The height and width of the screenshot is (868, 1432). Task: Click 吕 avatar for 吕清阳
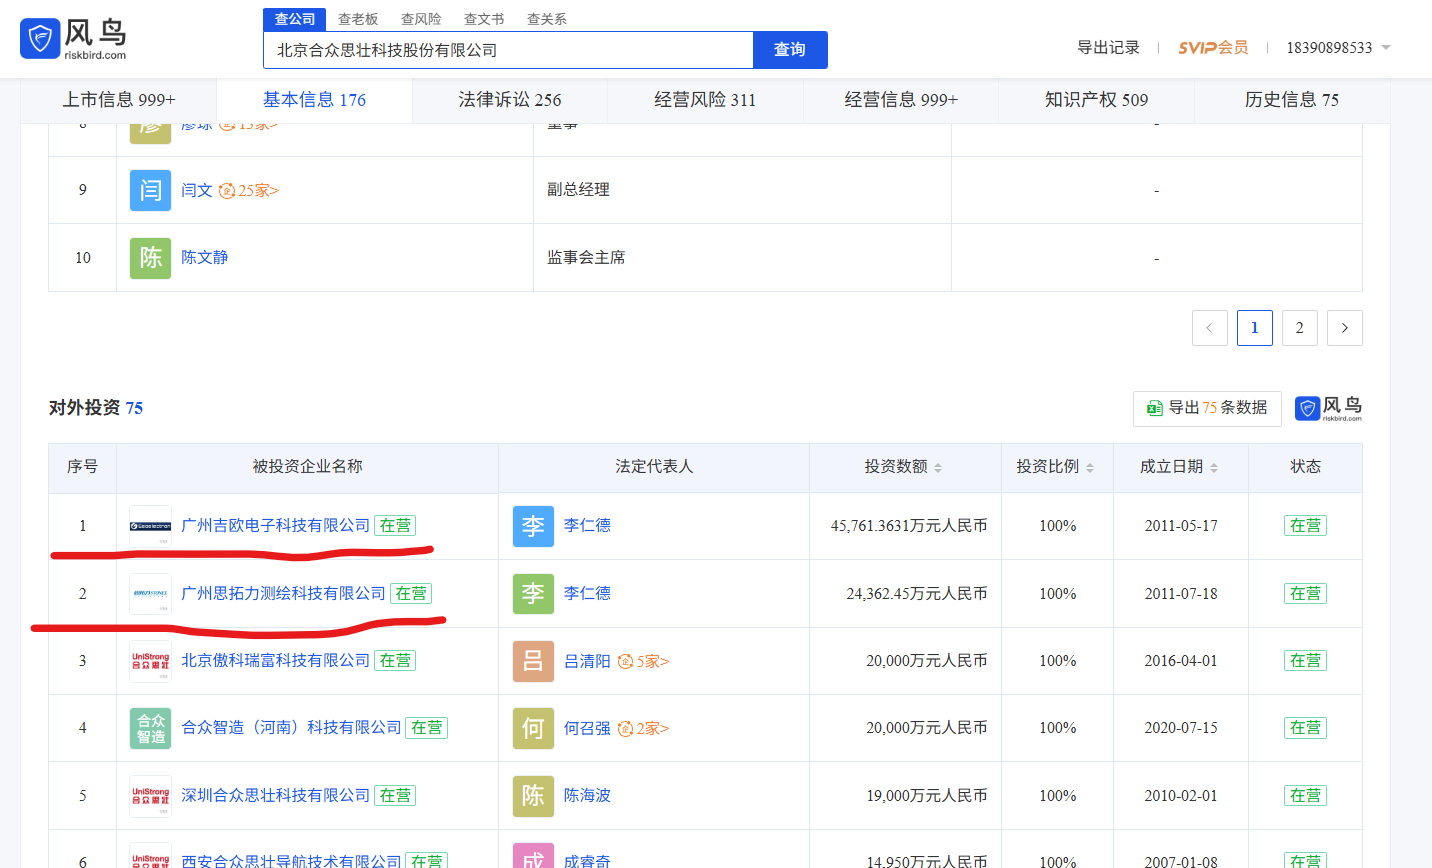click(x=533, y=661)
